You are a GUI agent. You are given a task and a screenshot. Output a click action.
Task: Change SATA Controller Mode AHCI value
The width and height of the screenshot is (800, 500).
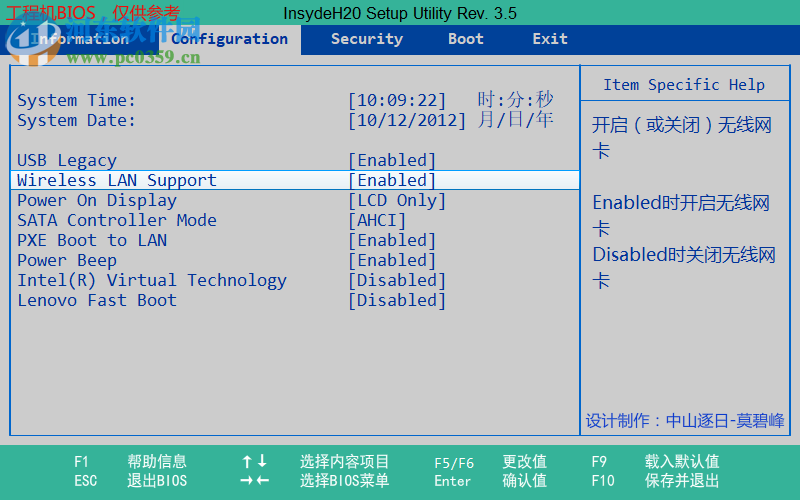(x=377, y=220)
